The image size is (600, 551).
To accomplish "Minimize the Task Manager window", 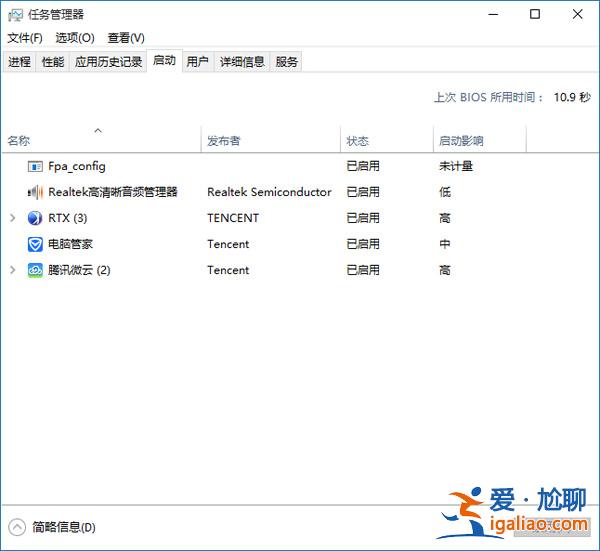I will coord(494,15).
